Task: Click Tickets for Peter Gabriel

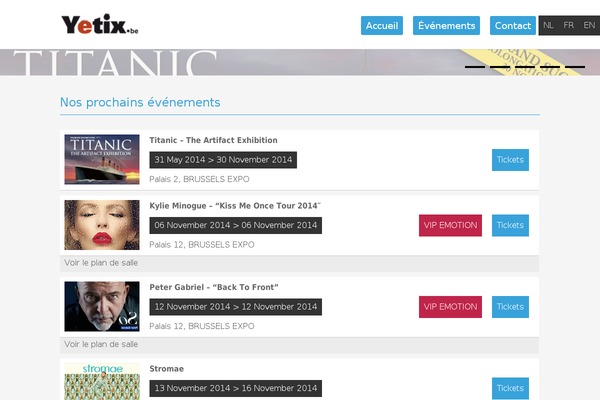Action: [x=510, y=307]
